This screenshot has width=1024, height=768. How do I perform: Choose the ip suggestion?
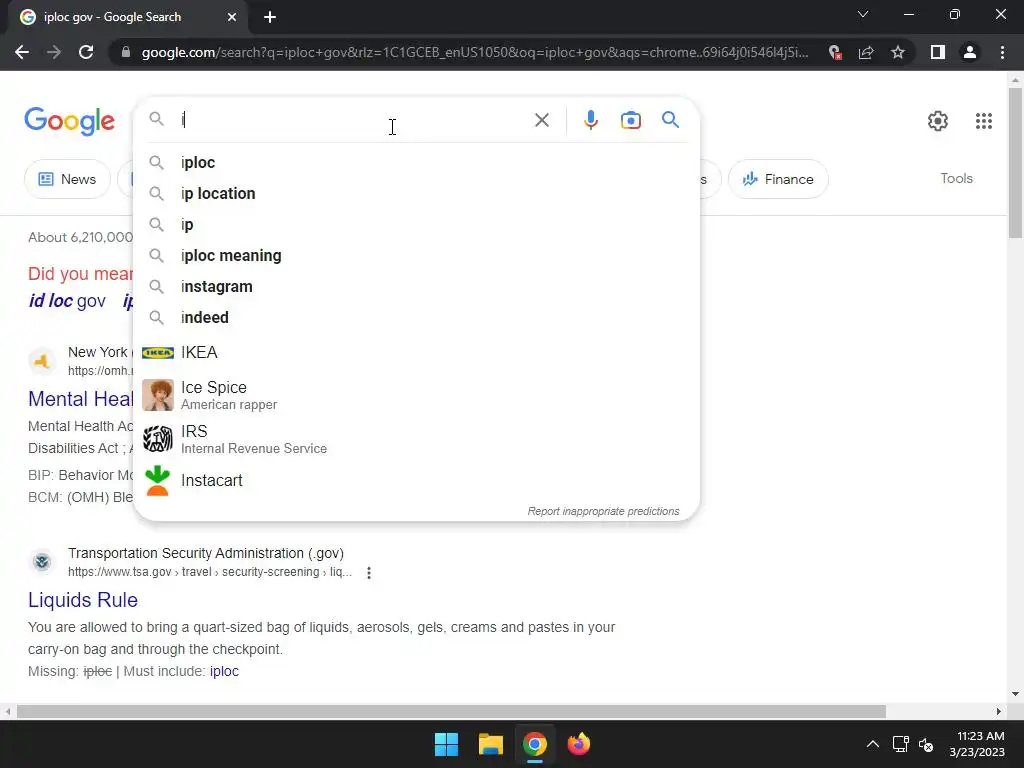tap(416, 225)
